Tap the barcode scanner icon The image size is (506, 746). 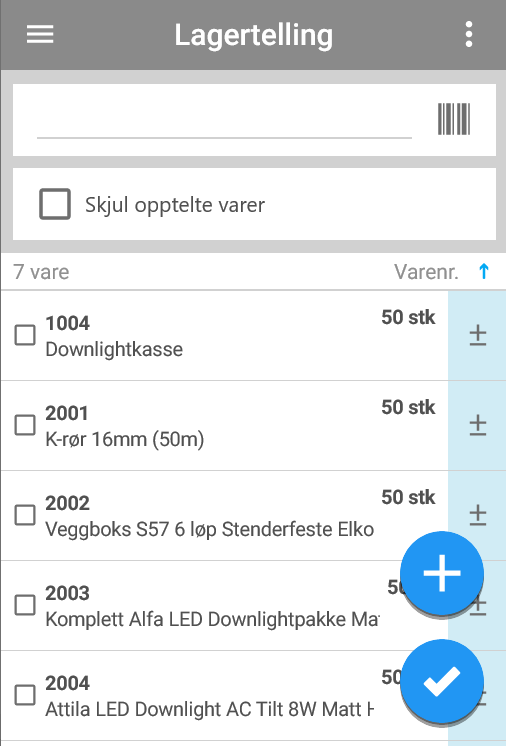[454, 119]
